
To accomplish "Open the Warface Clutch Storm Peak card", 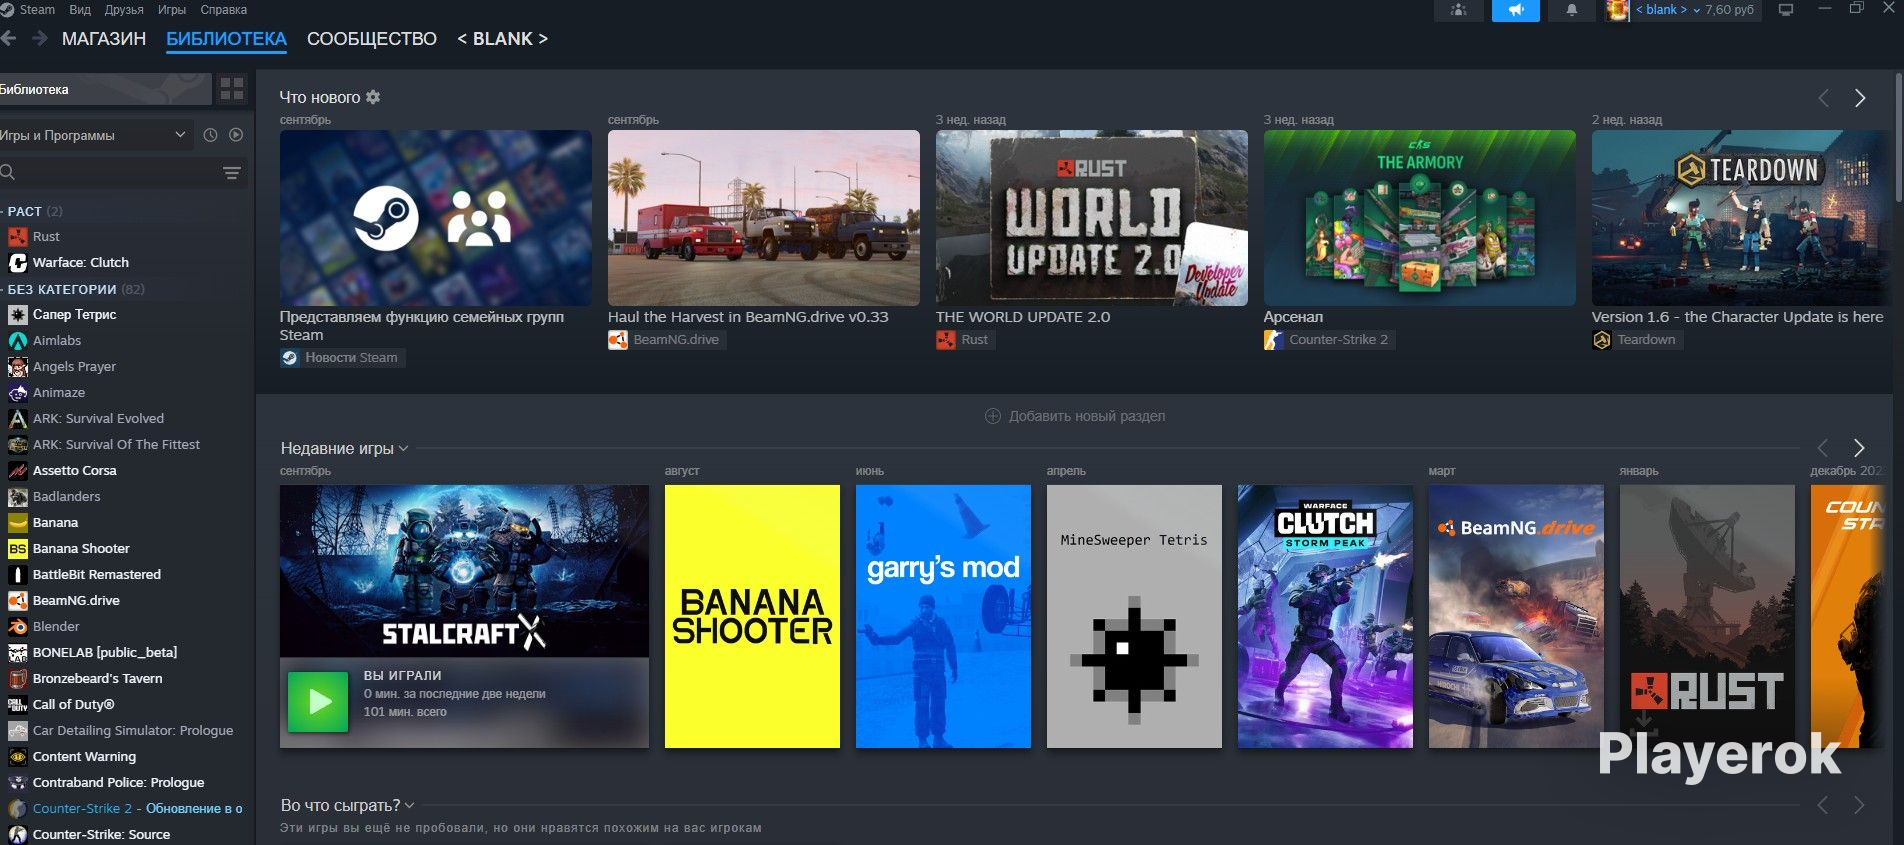I will point(1325,616).
